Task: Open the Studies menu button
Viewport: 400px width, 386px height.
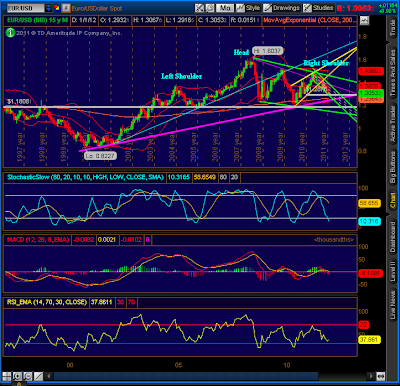Action: point(319,8)
